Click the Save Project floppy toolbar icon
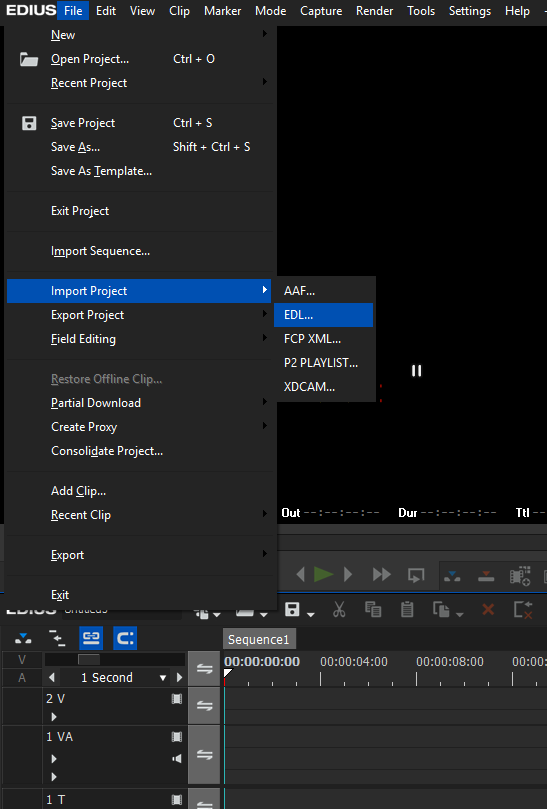The image size is (547, 809). tap(293, 609)
